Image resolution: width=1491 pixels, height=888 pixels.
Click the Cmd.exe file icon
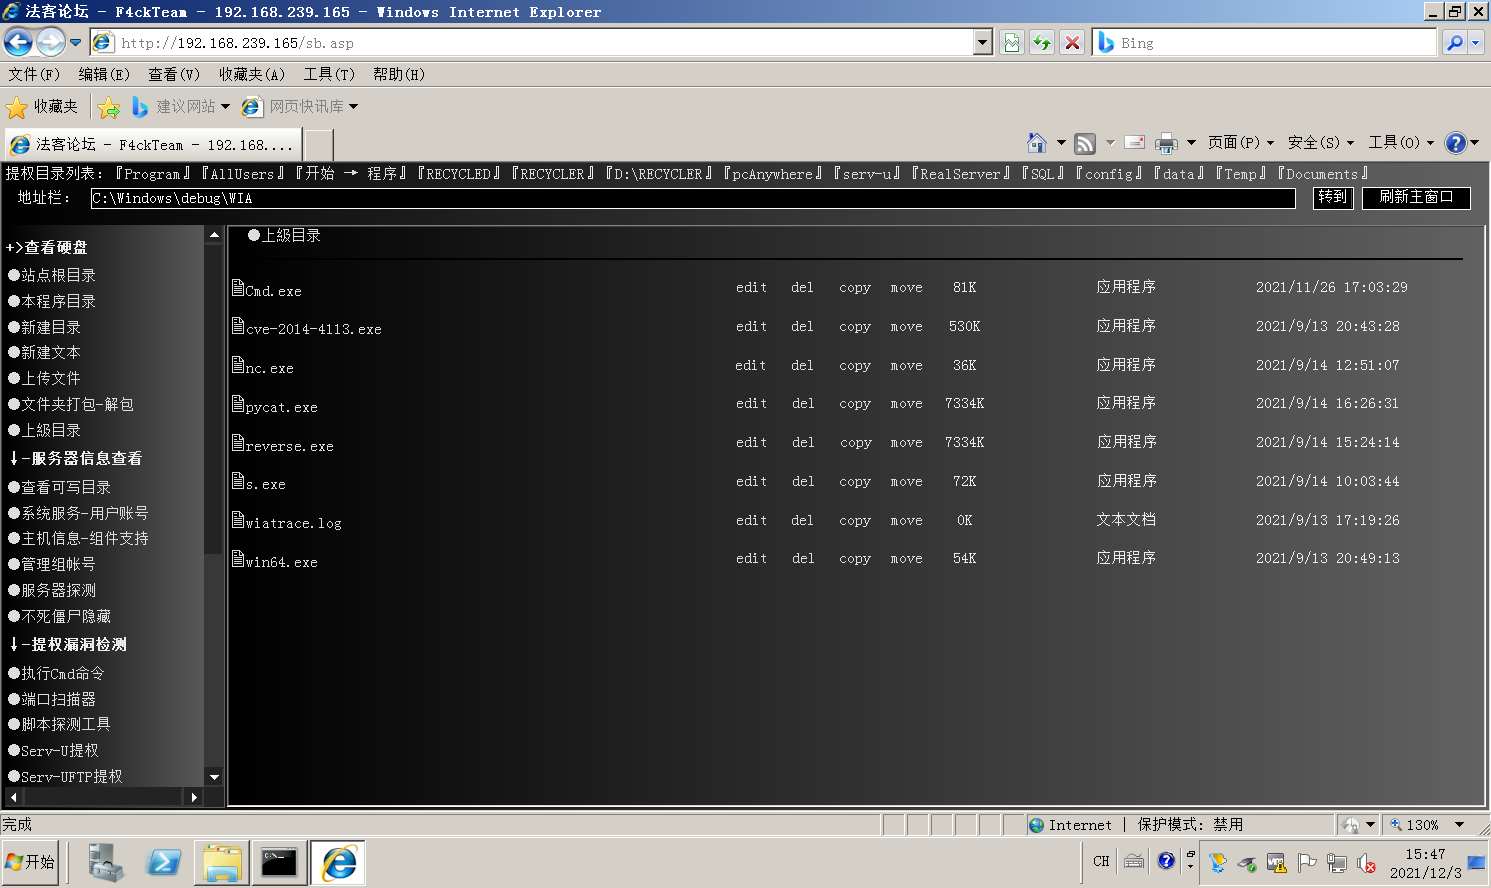coord(238,287)
